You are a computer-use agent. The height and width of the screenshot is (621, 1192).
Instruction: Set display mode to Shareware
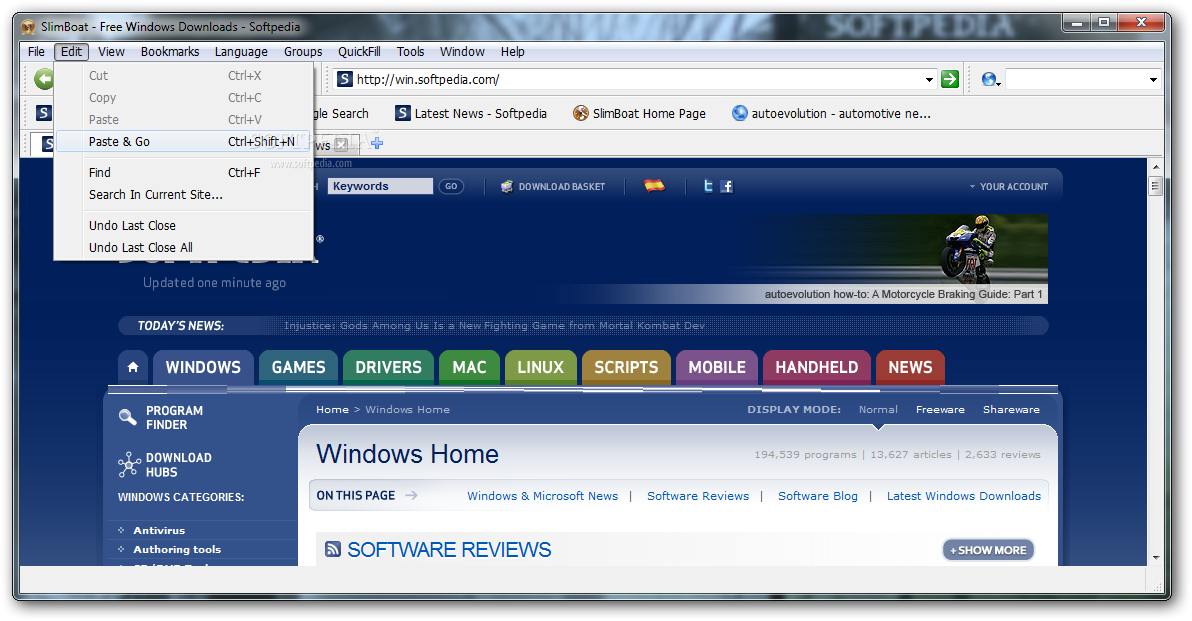pyautogui.click(x=1011, y=409)
